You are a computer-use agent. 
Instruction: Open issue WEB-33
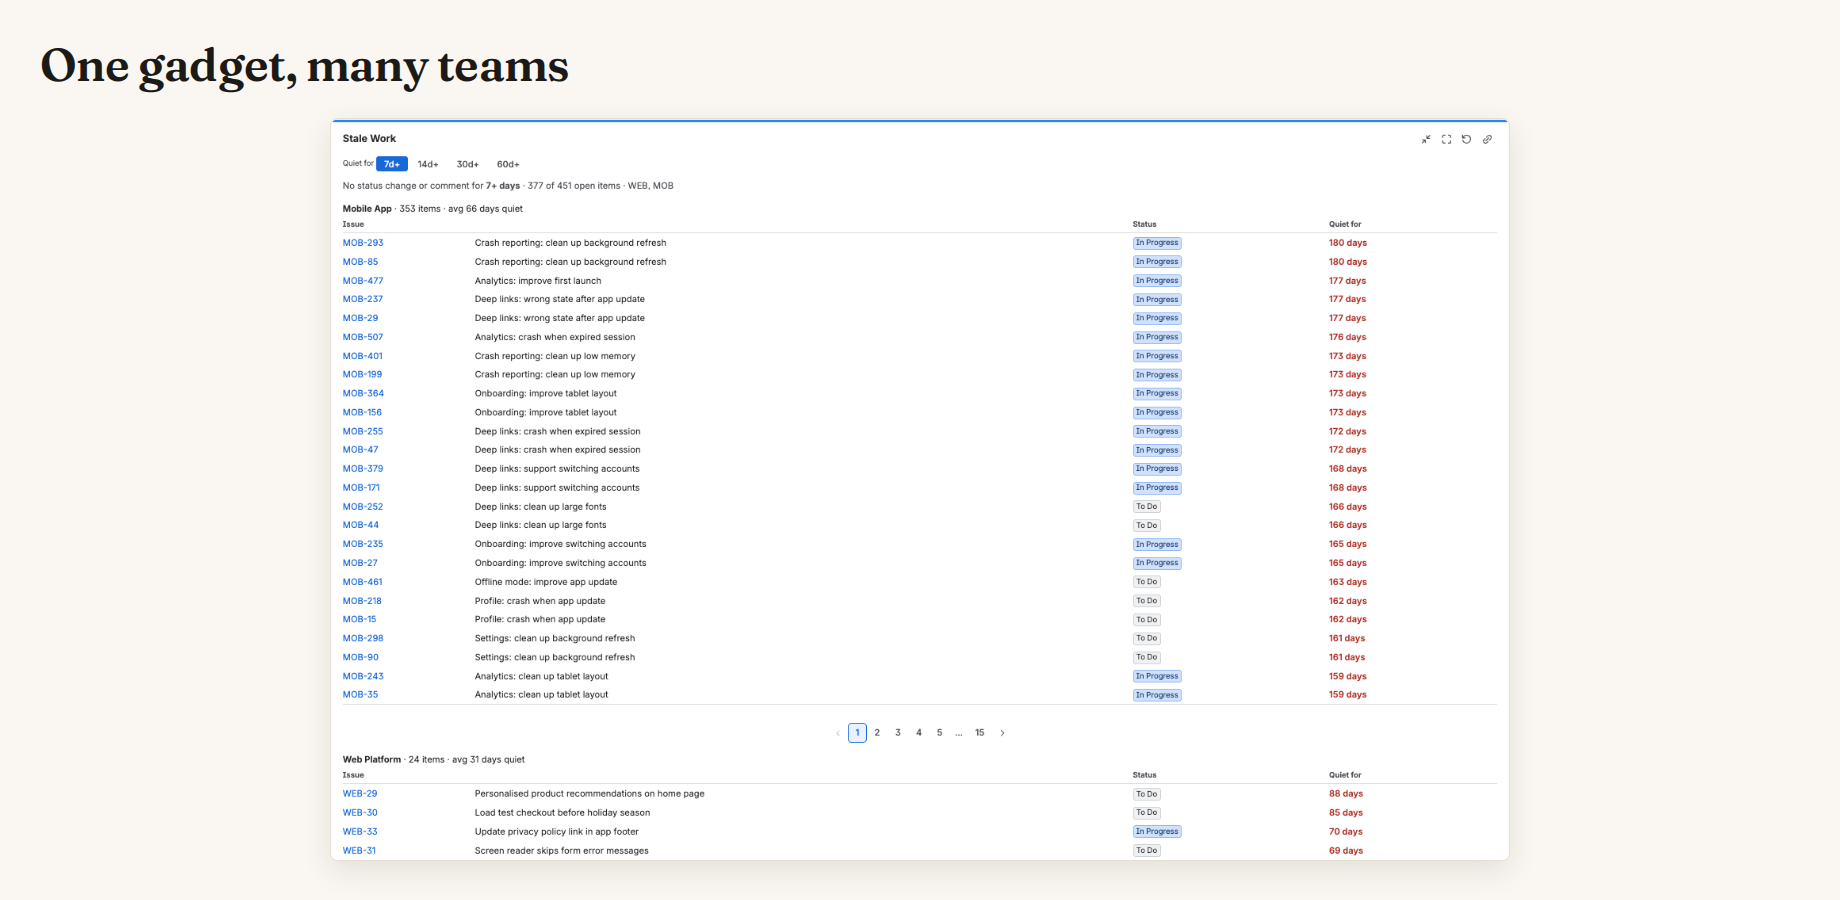tap(360, 832)
